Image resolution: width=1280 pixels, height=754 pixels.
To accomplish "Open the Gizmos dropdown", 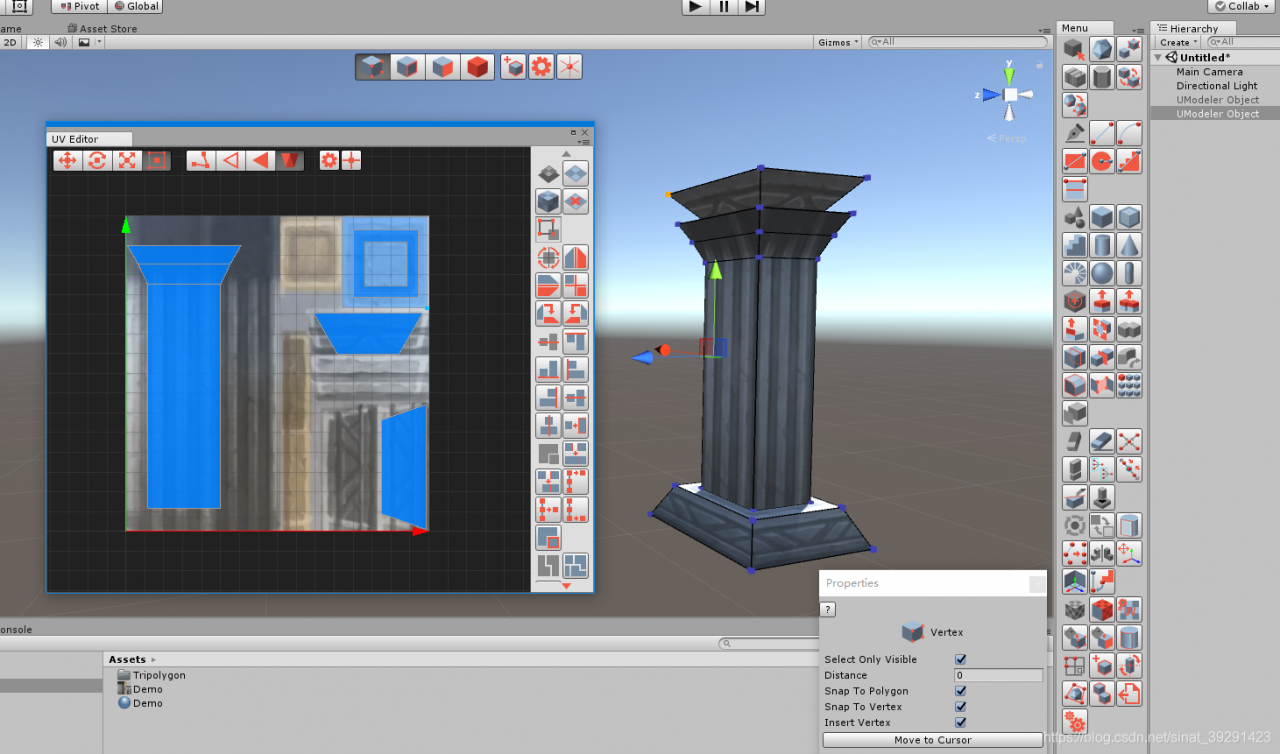I will [838, 42].
